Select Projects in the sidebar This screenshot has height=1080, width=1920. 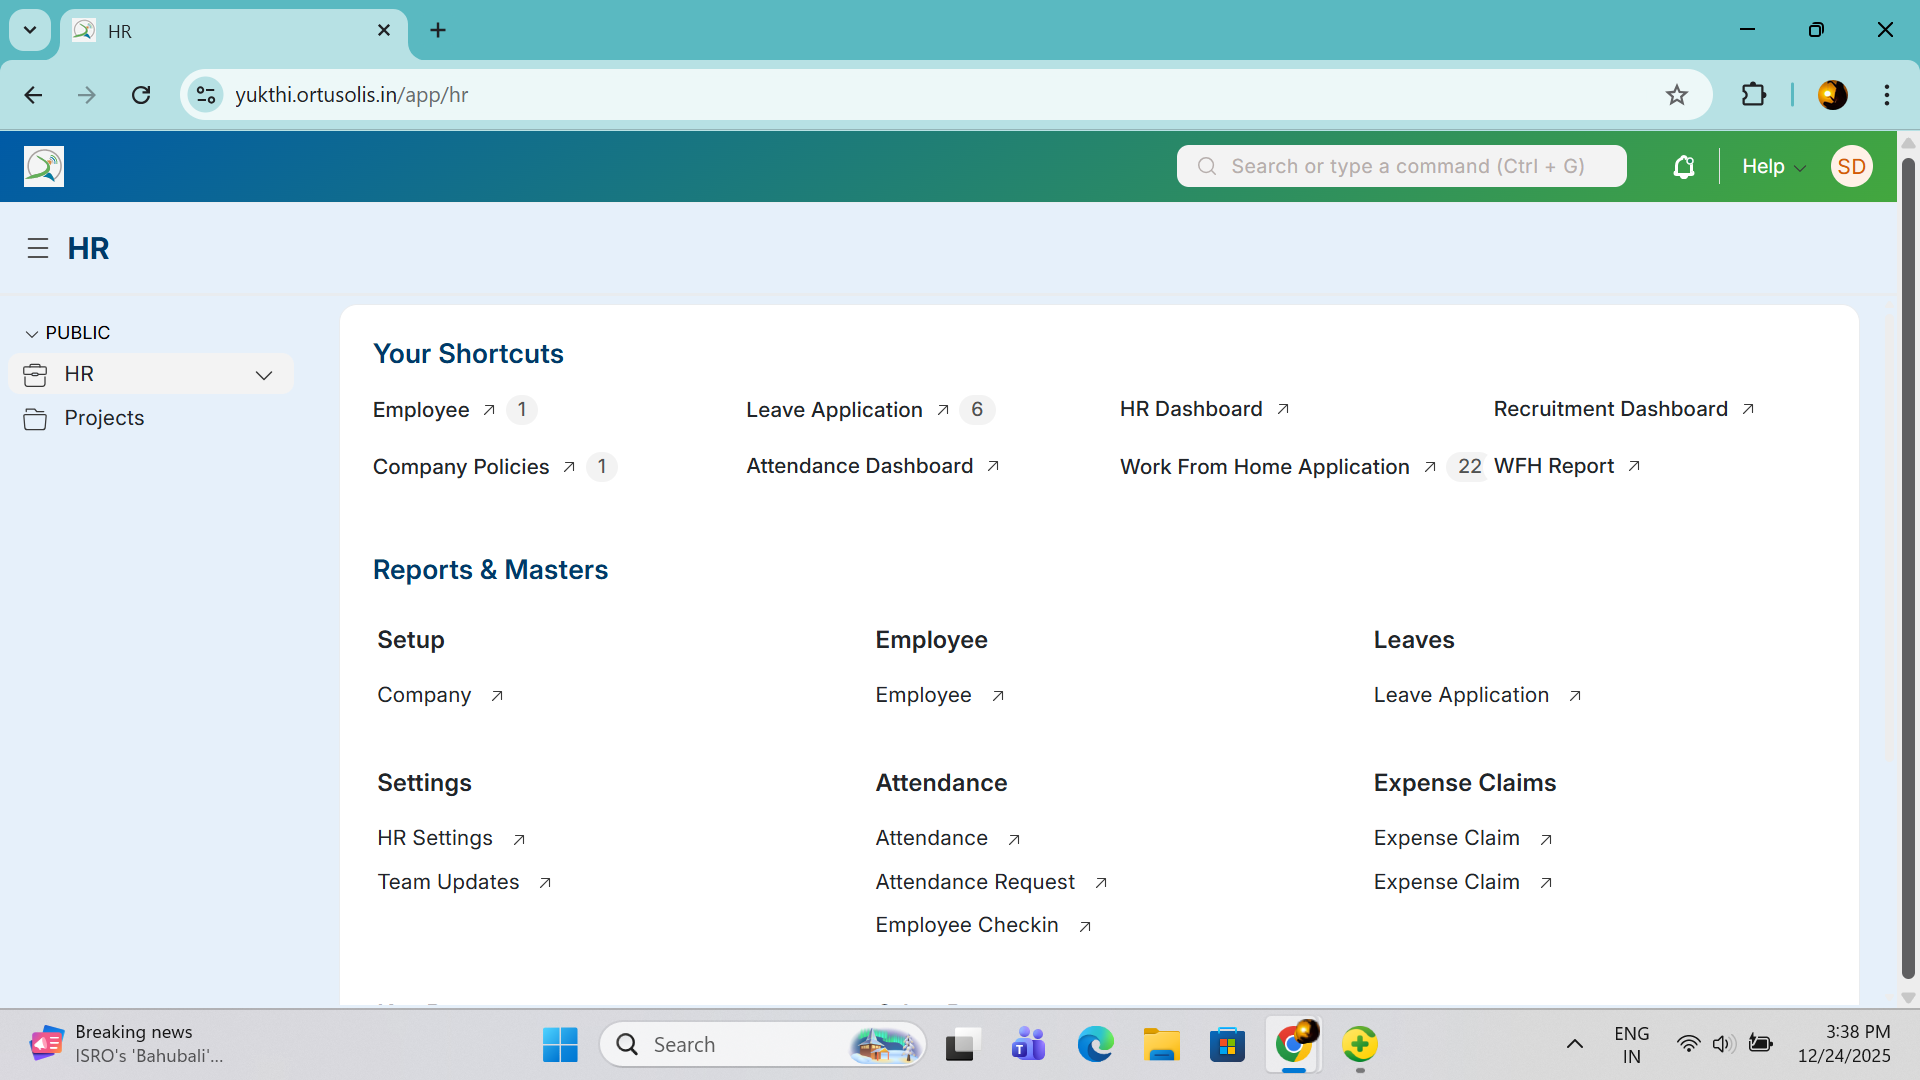104,418
